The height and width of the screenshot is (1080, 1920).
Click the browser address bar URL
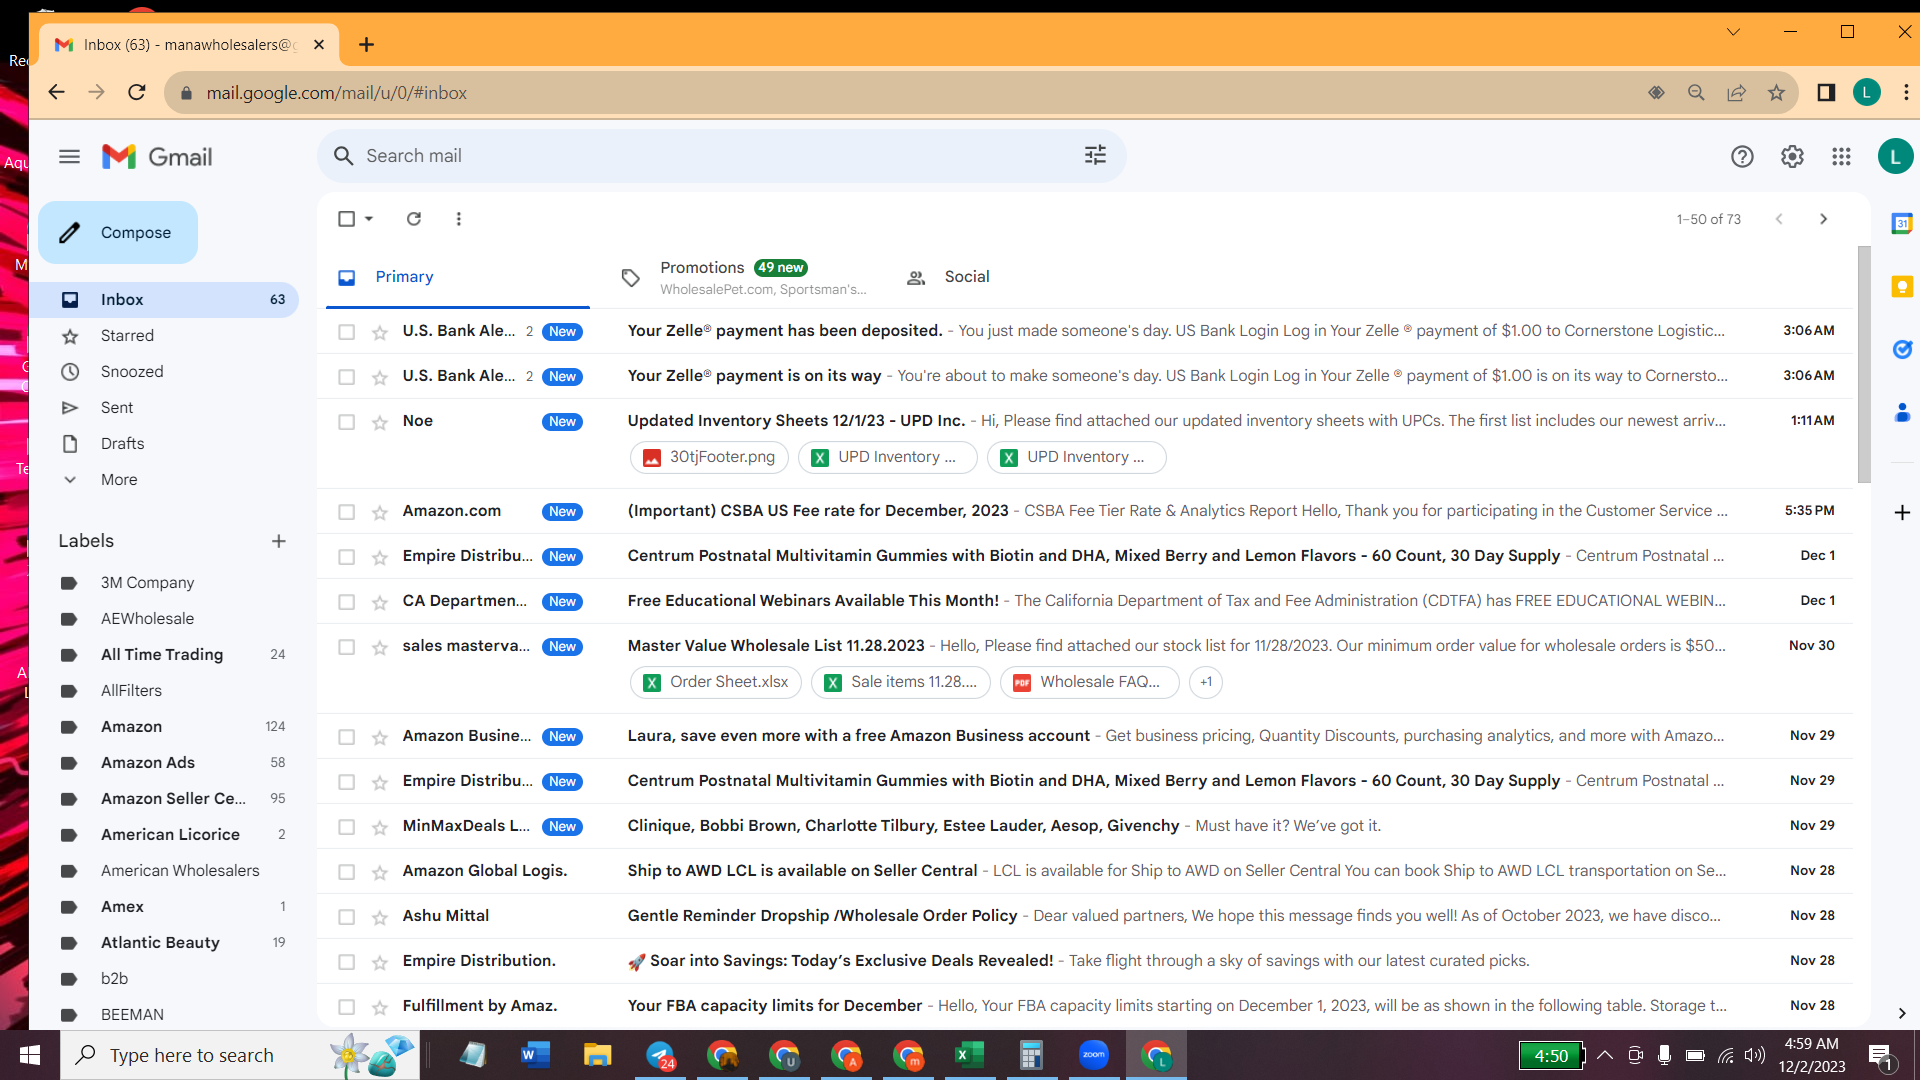coord(336,93)
